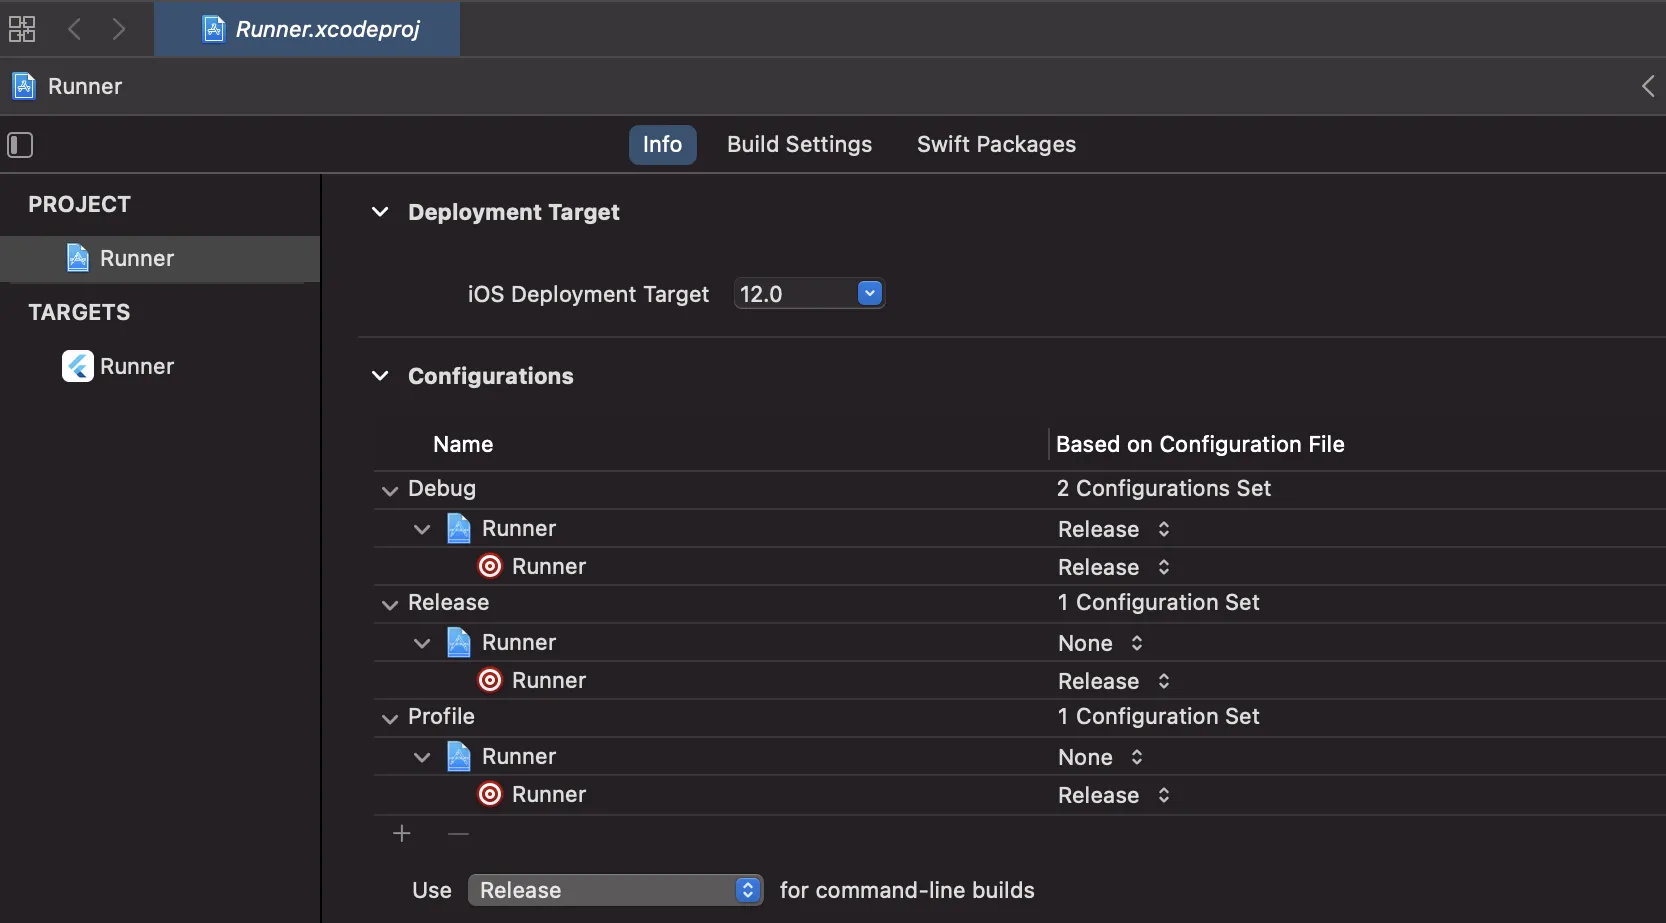Select the Runner.xcodeproj editor tab
The image size is (1666, 923).
coord(310,29)
